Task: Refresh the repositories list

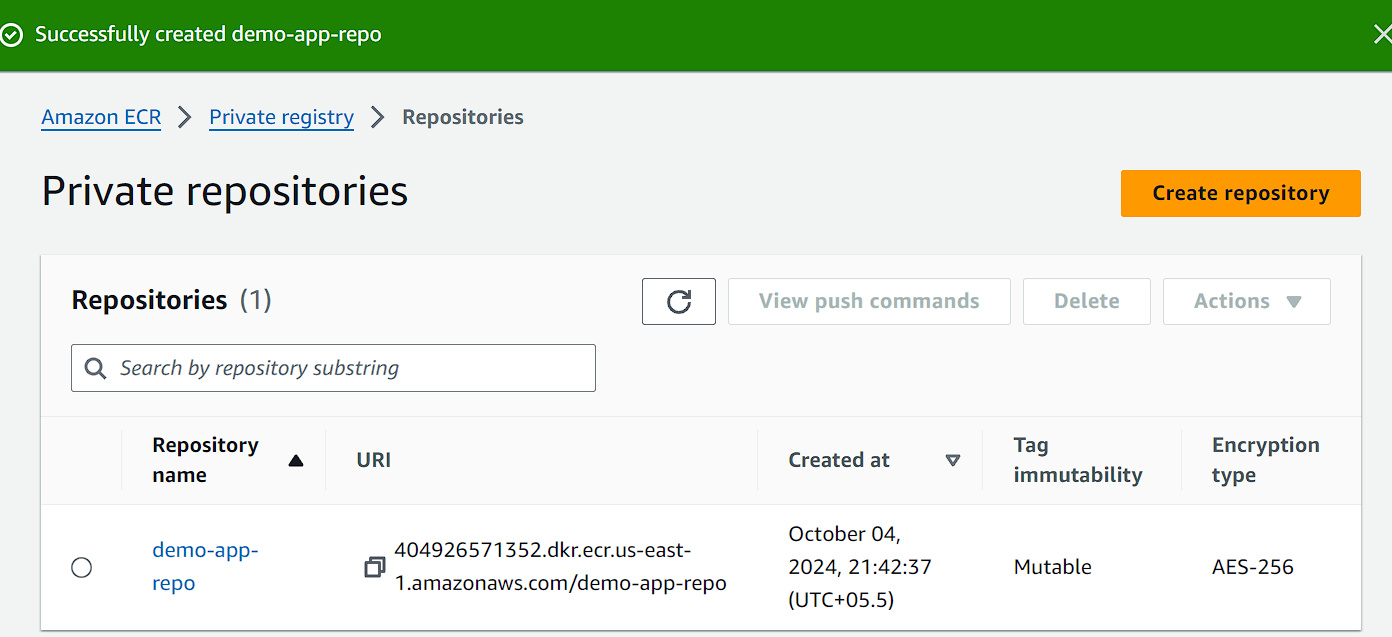Action: [679, 301]
